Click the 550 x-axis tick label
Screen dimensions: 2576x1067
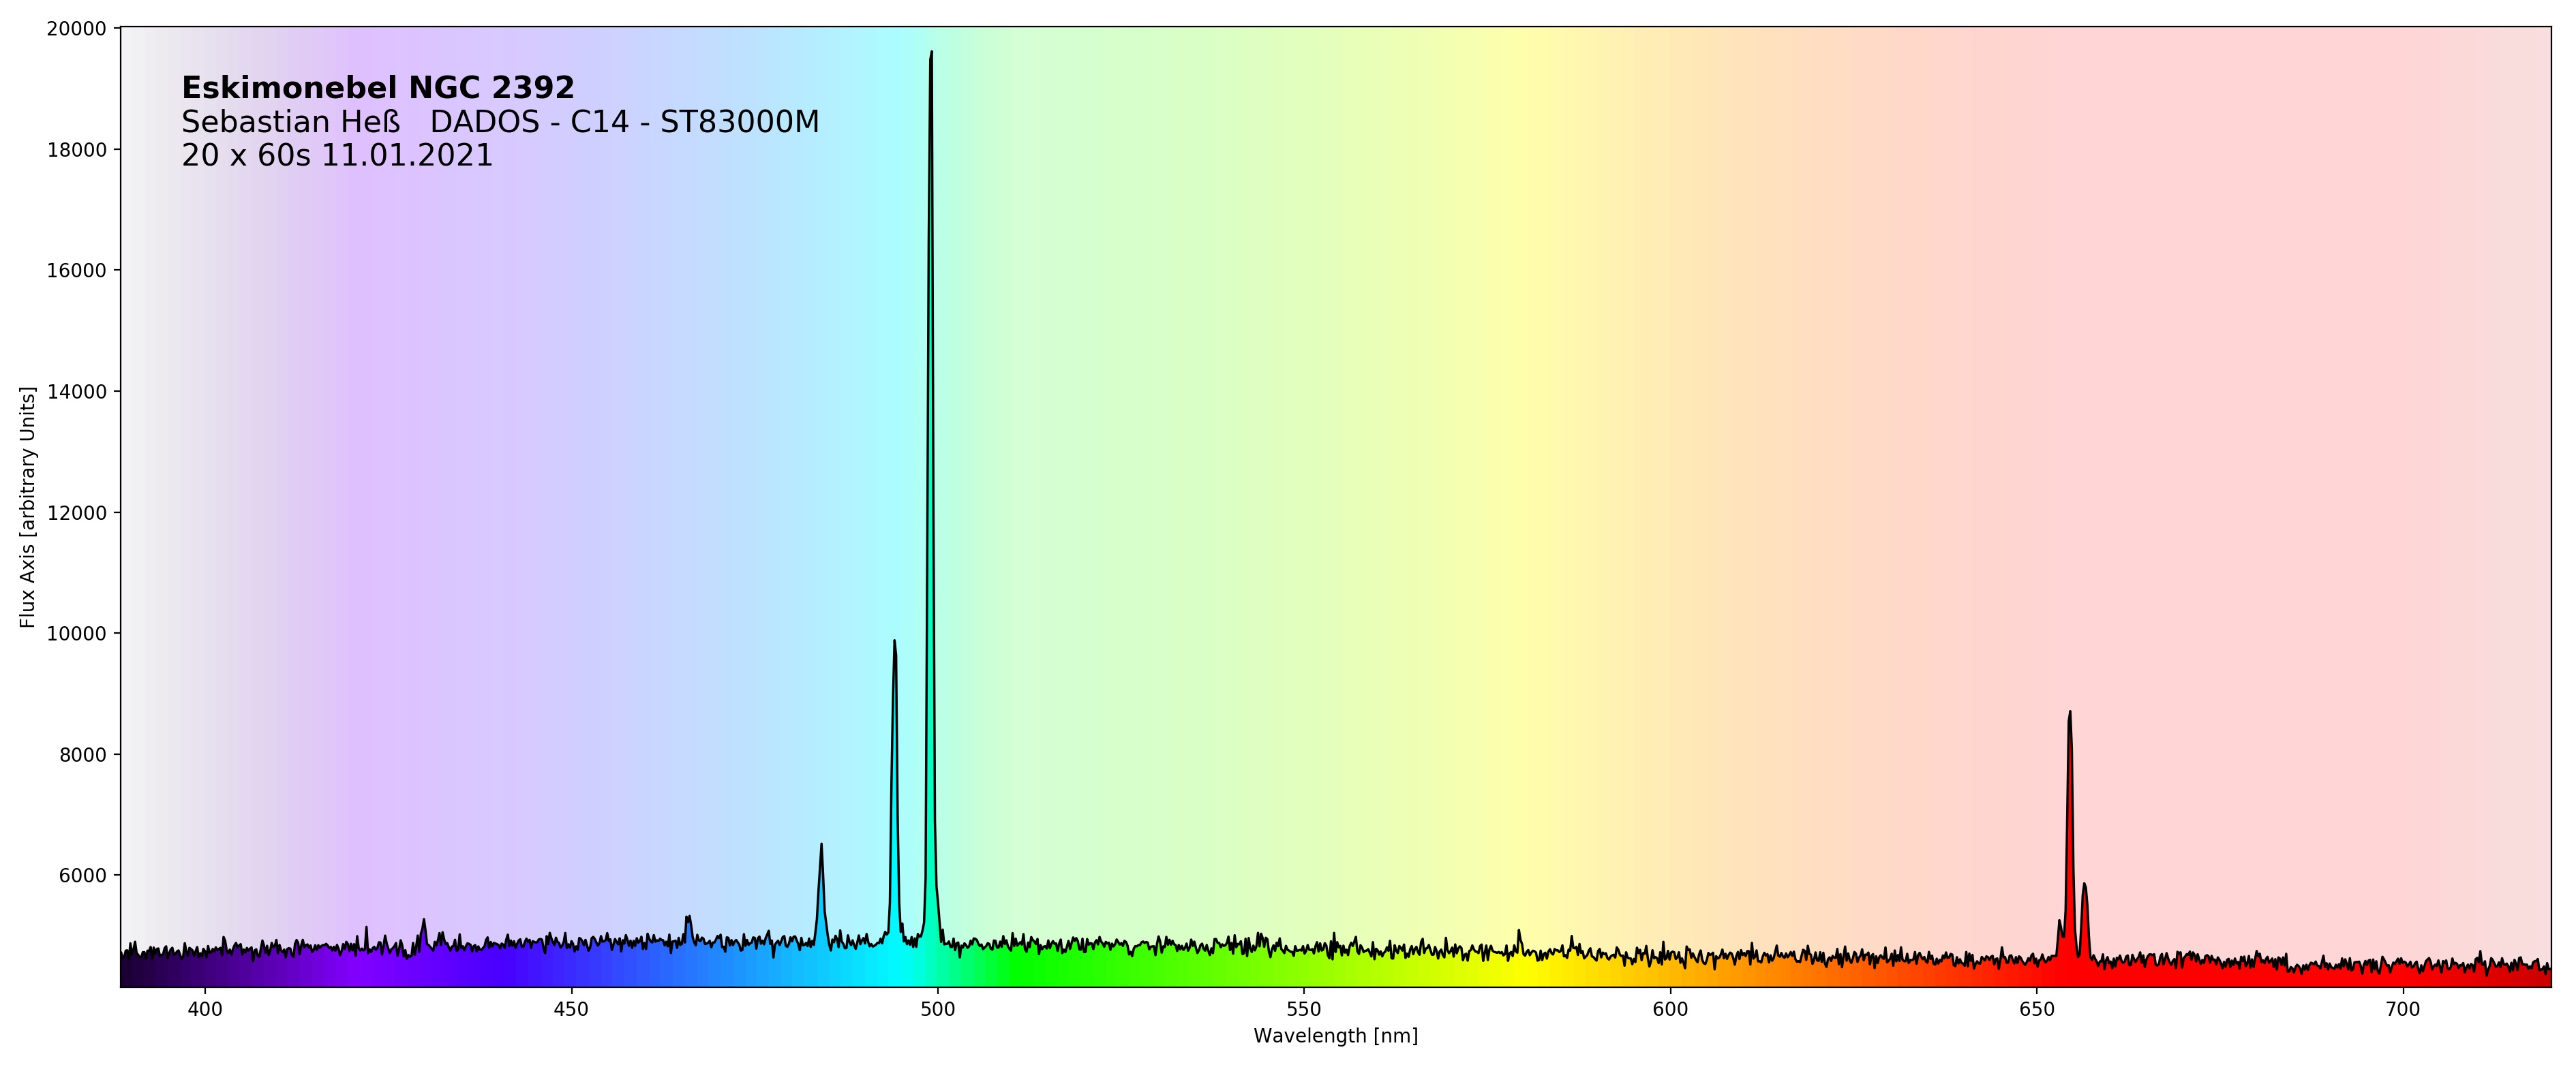tap(1304, 1010)
